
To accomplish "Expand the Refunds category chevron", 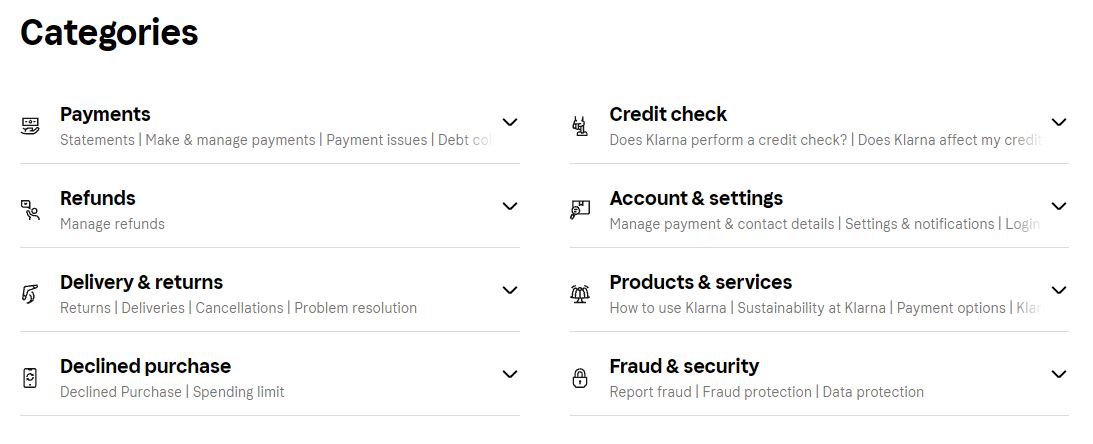I will (x=510, y=206).
